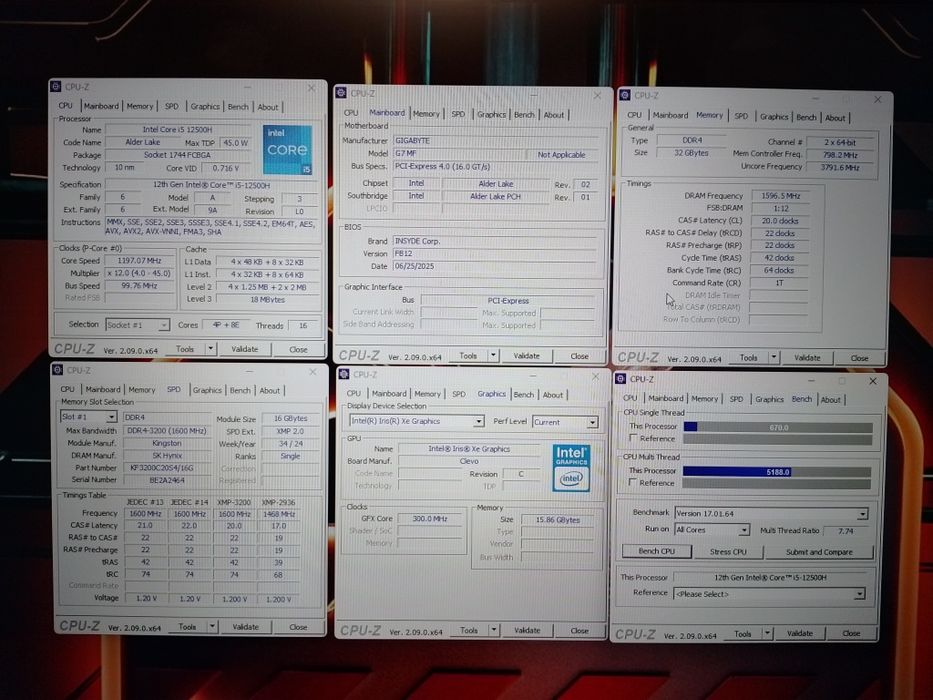The width and height of the screenshot is (933, 700).
Task: Open the Socket #1 selection dropdown
Action: [x=137, y=325]
